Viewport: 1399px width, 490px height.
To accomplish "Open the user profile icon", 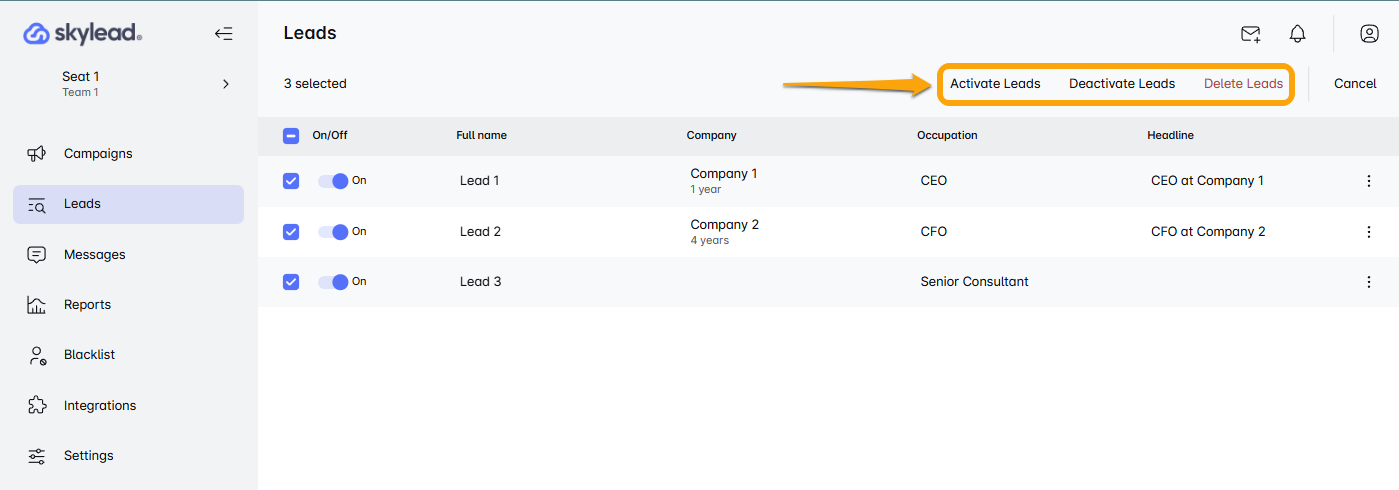I will tap(1369, 34).
